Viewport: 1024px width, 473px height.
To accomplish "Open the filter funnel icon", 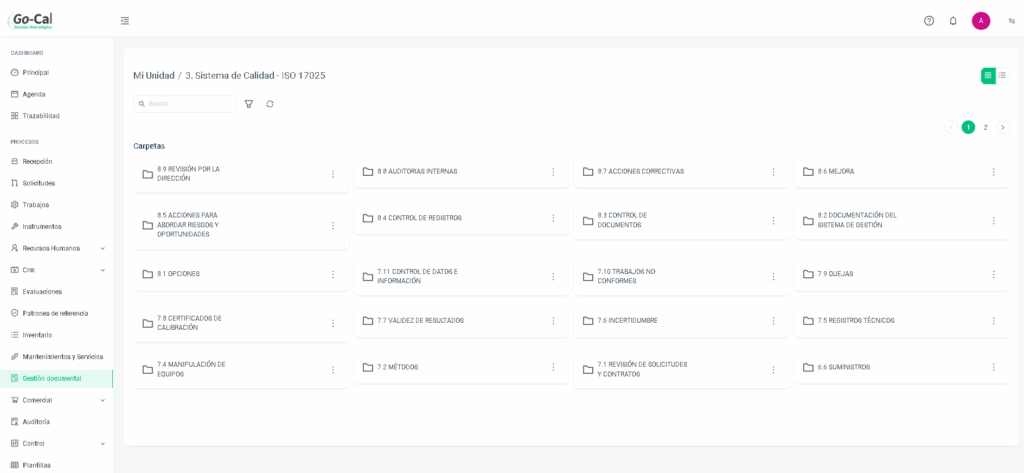I will click(249, 104).
